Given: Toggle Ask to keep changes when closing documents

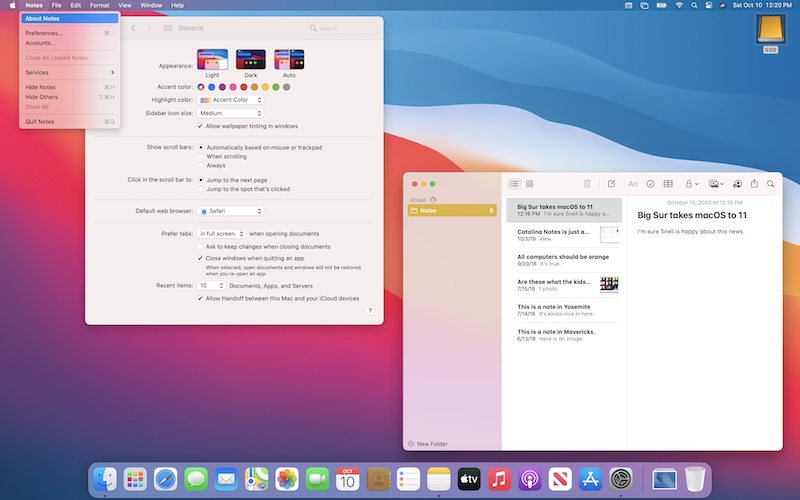Looking at the screenshot, I should [x=200, y=246].
